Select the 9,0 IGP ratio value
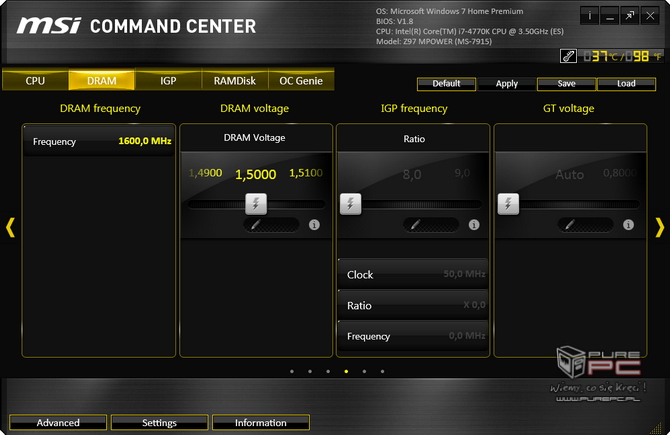The height and width of the screenshot is (435, 670). coord(462,173)
